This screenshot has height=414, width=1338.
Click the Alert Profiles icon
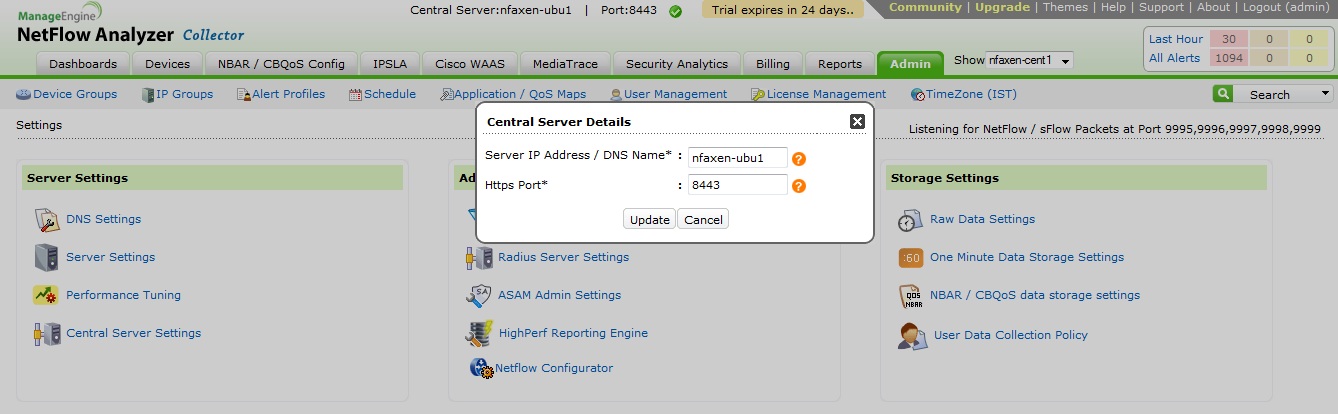[x=243, y=95]
